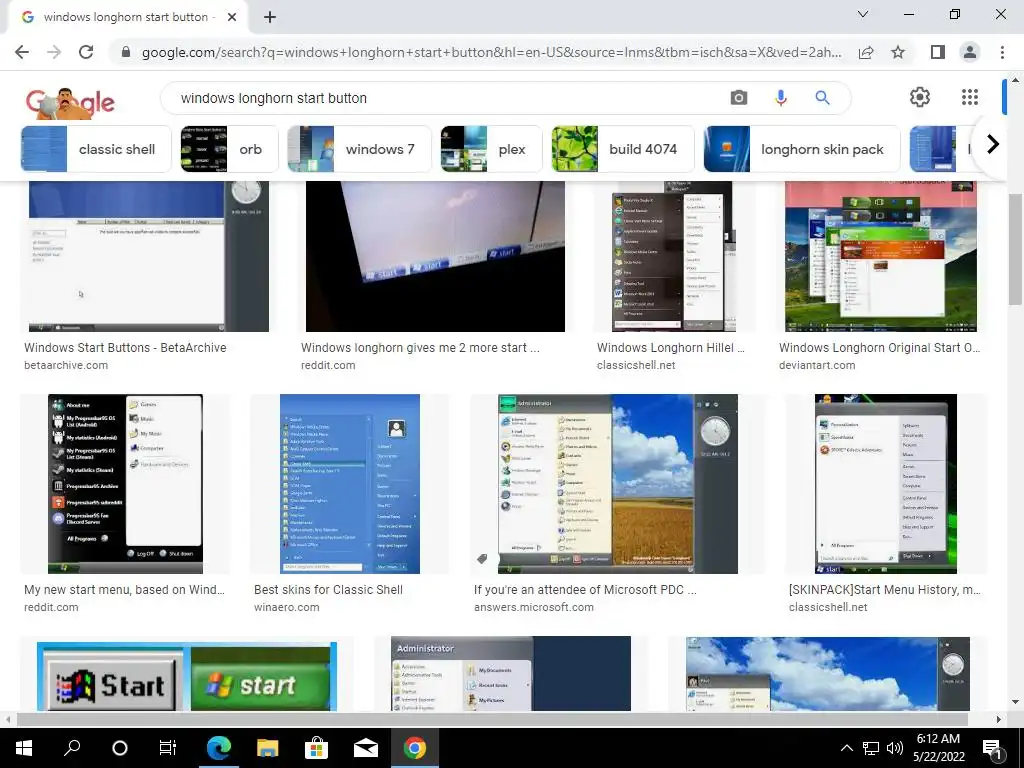
Task: Click the Administrator start menu thumbnail
Action: coord(511,673)
